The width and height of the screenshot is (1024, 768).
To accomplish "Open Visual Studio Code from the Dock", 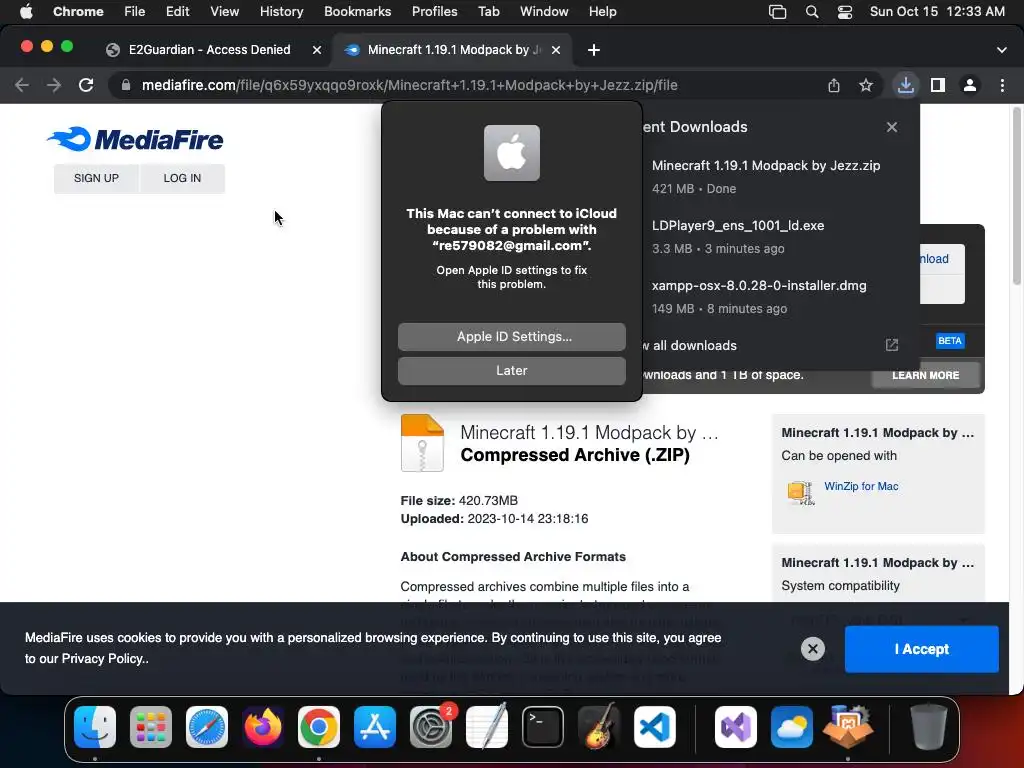I will pos(655,727).
